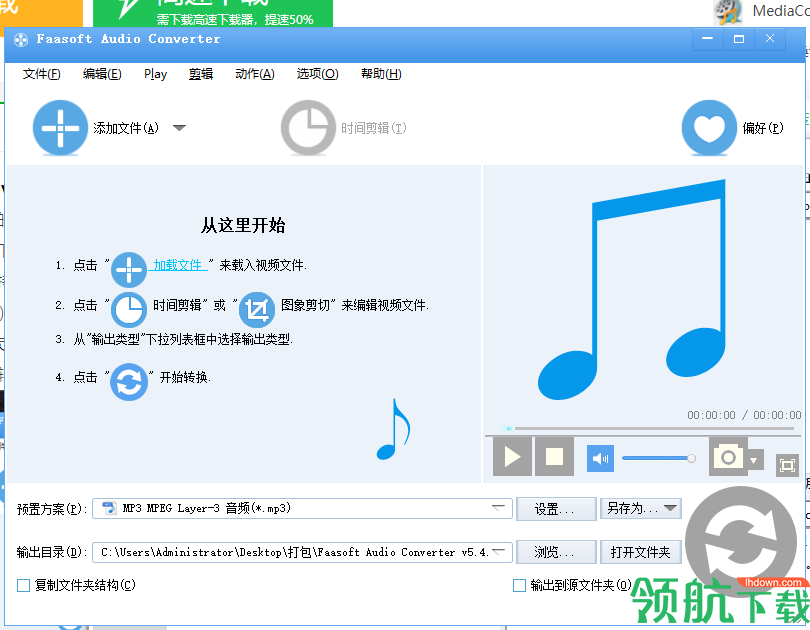This screenshot has width=810, height=630.
Task: Click the 加载文件 hyperlink
Action: click(178, 265)
